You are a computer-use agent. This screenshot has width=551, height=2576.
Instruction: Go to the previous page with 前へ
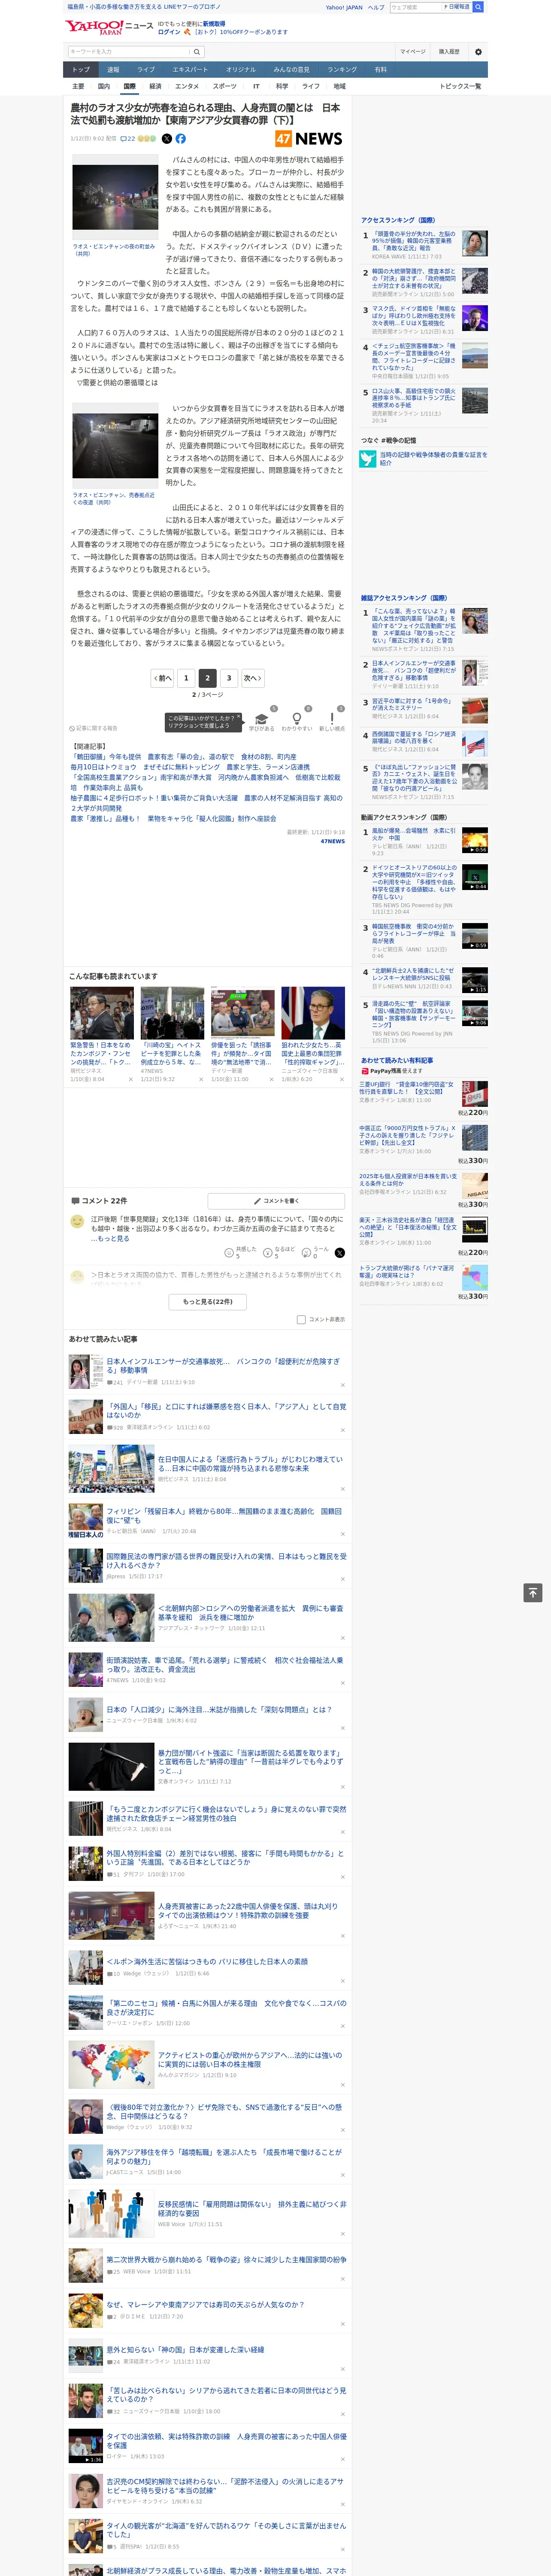(163, 677)
